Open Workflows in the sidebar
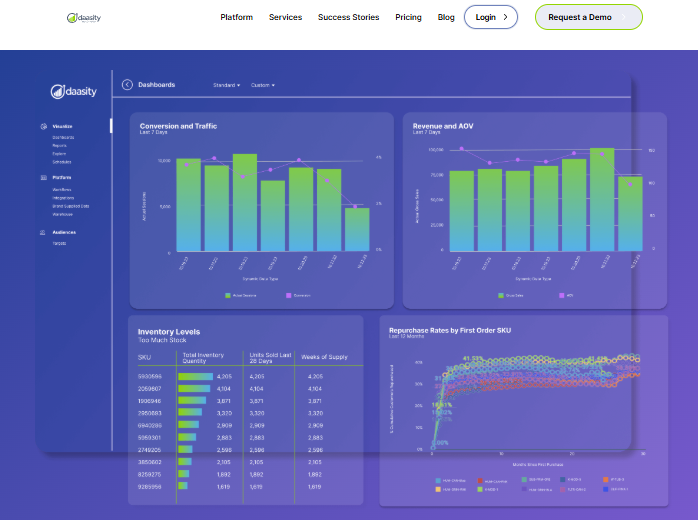 [x=62, y=190]
